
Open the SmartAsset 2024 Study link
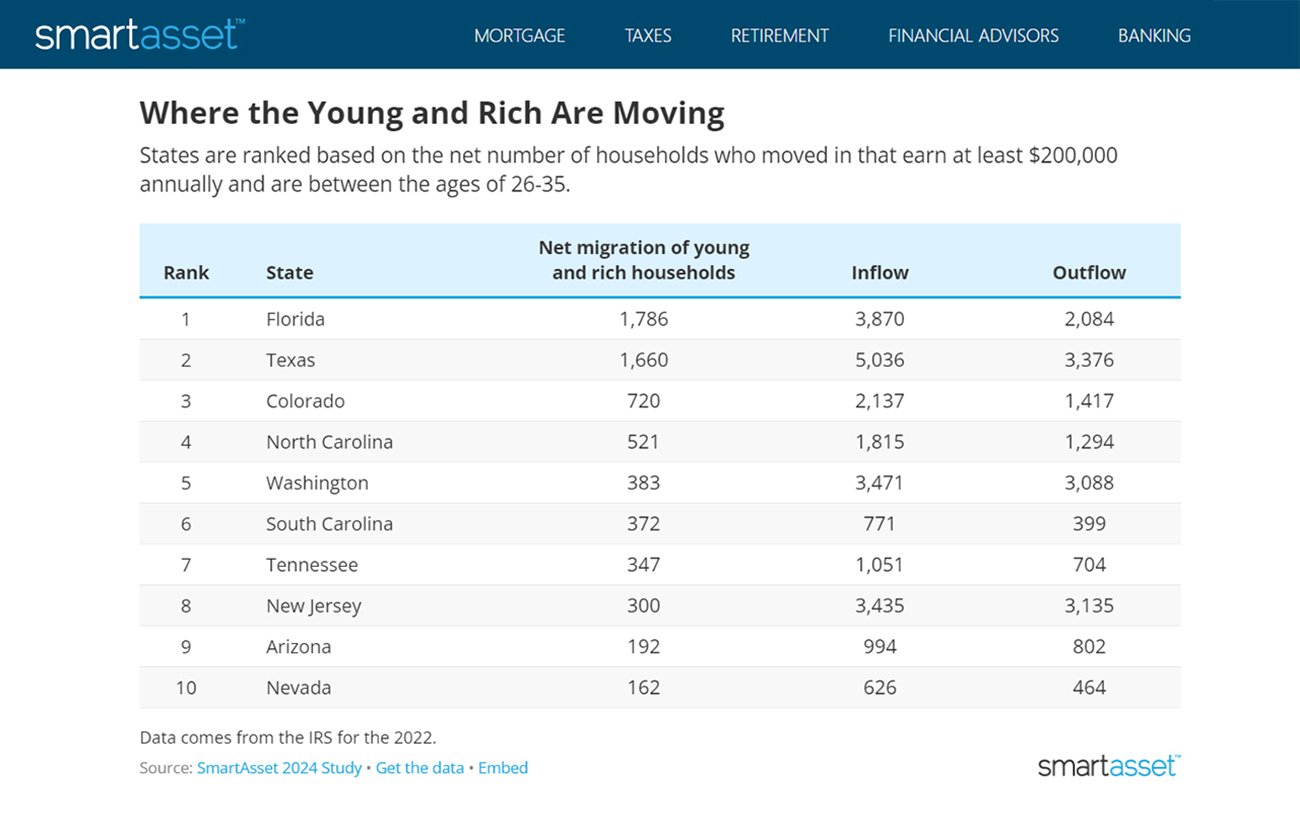click(x=279, y=768)
